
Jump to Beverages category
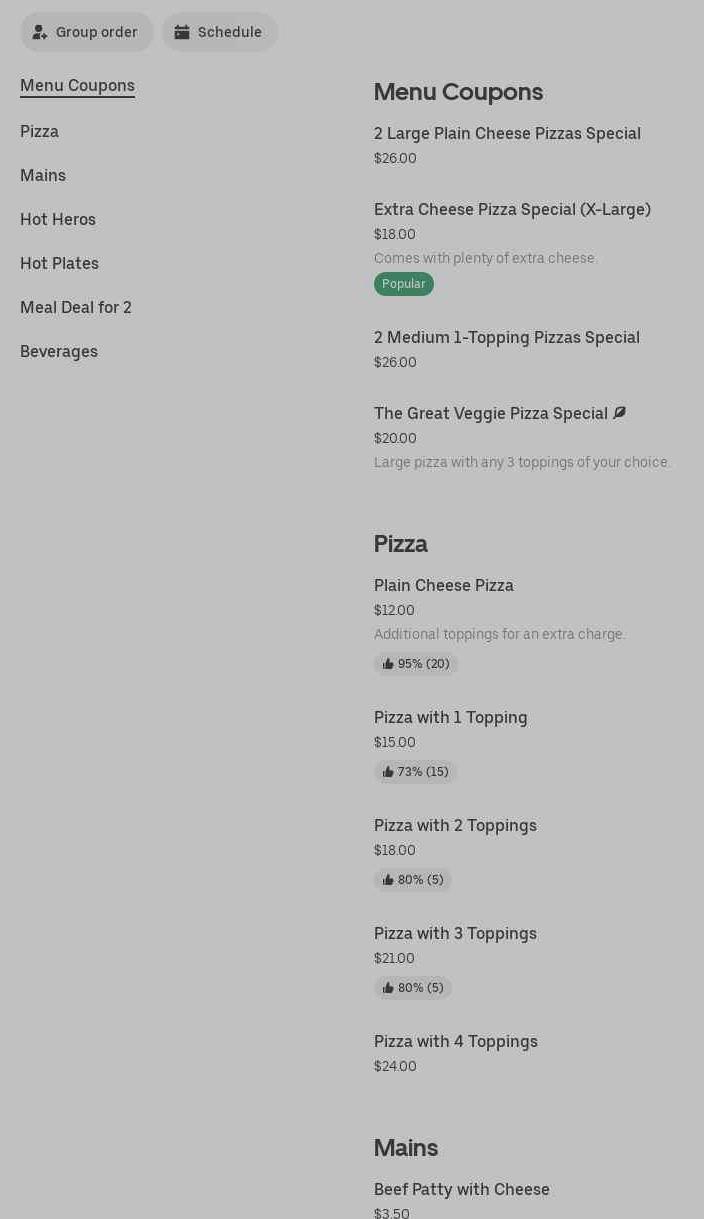pos(59,352)
